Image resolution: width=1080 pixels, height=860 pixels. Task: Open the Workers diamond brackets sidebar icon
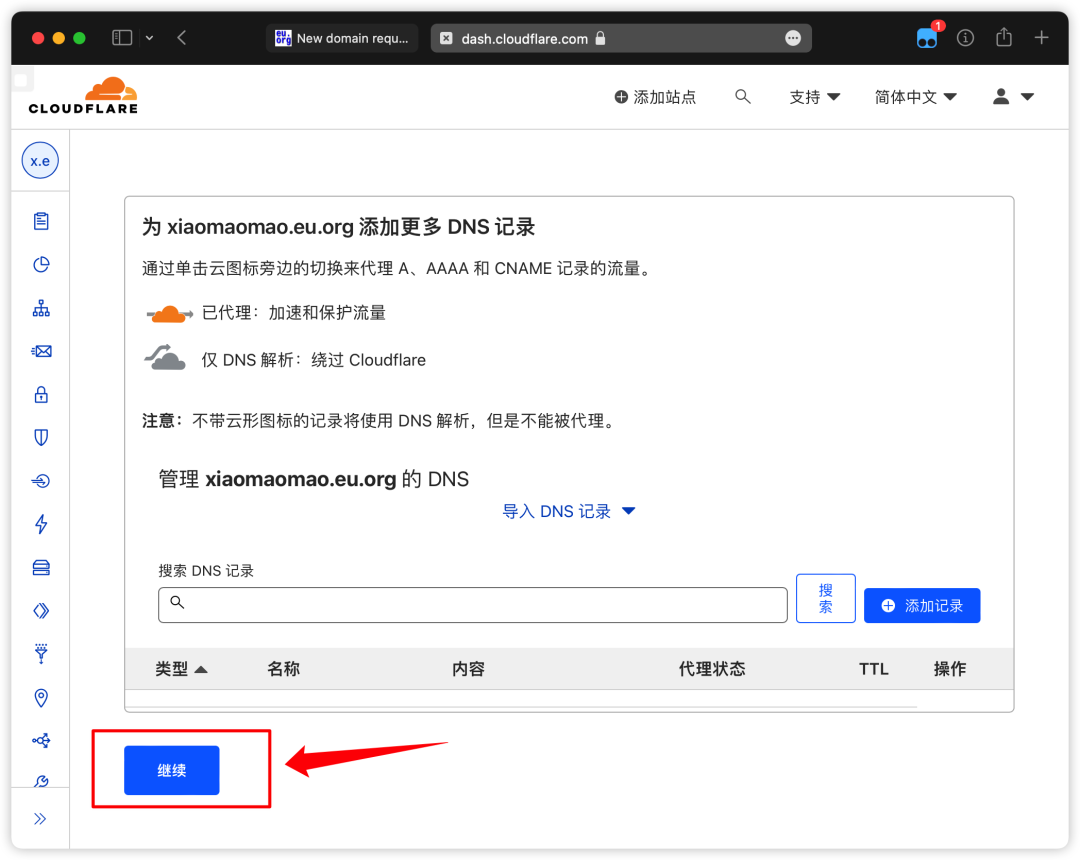point(41,611)
